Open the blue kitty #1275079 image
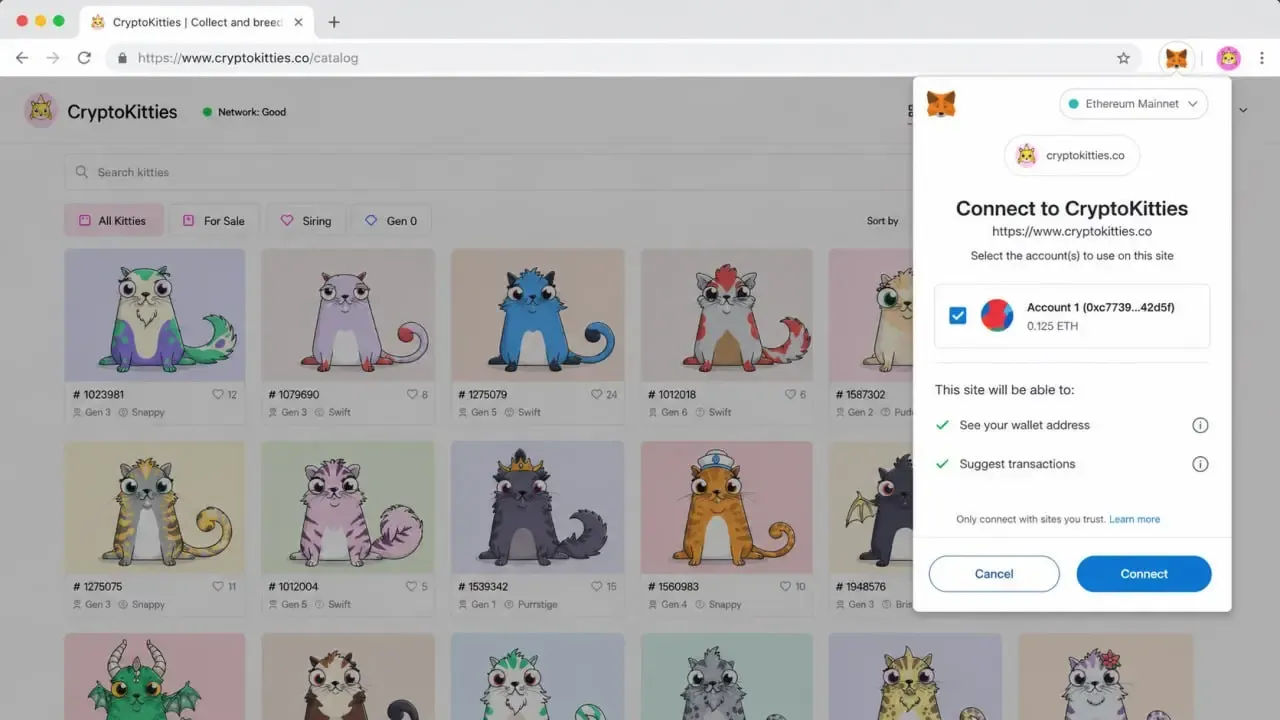 pyautogui.click(x=538, y=315)
